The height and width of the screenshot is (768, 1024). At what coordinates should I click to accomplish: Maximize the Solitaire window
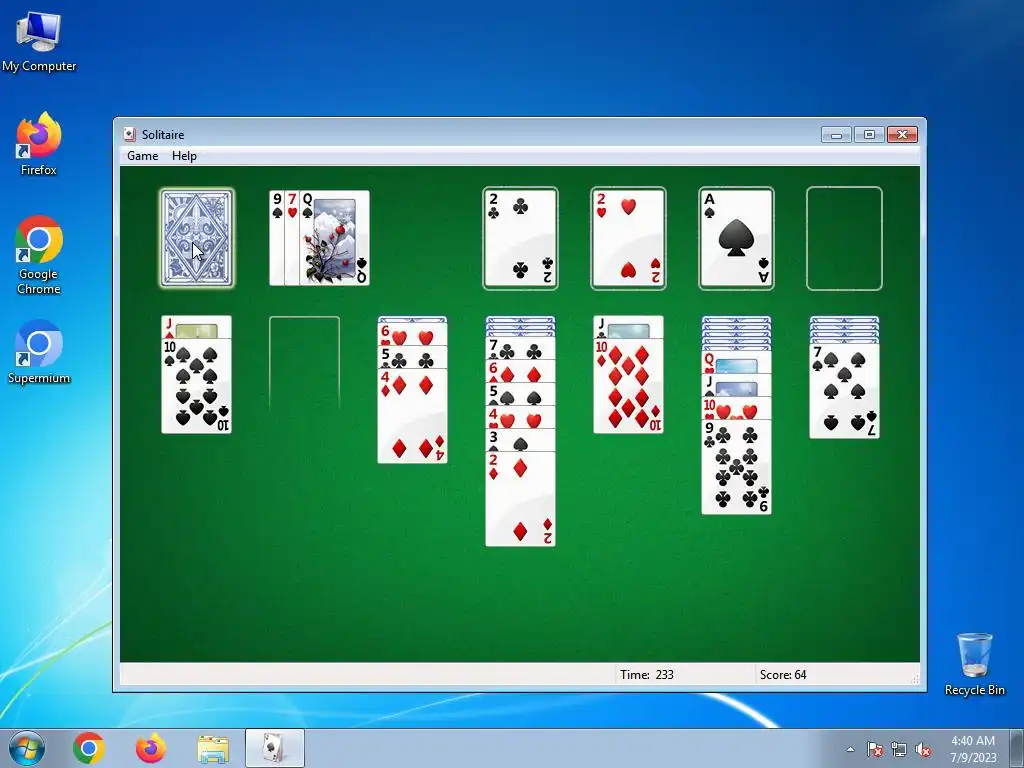tap(869, 135)
